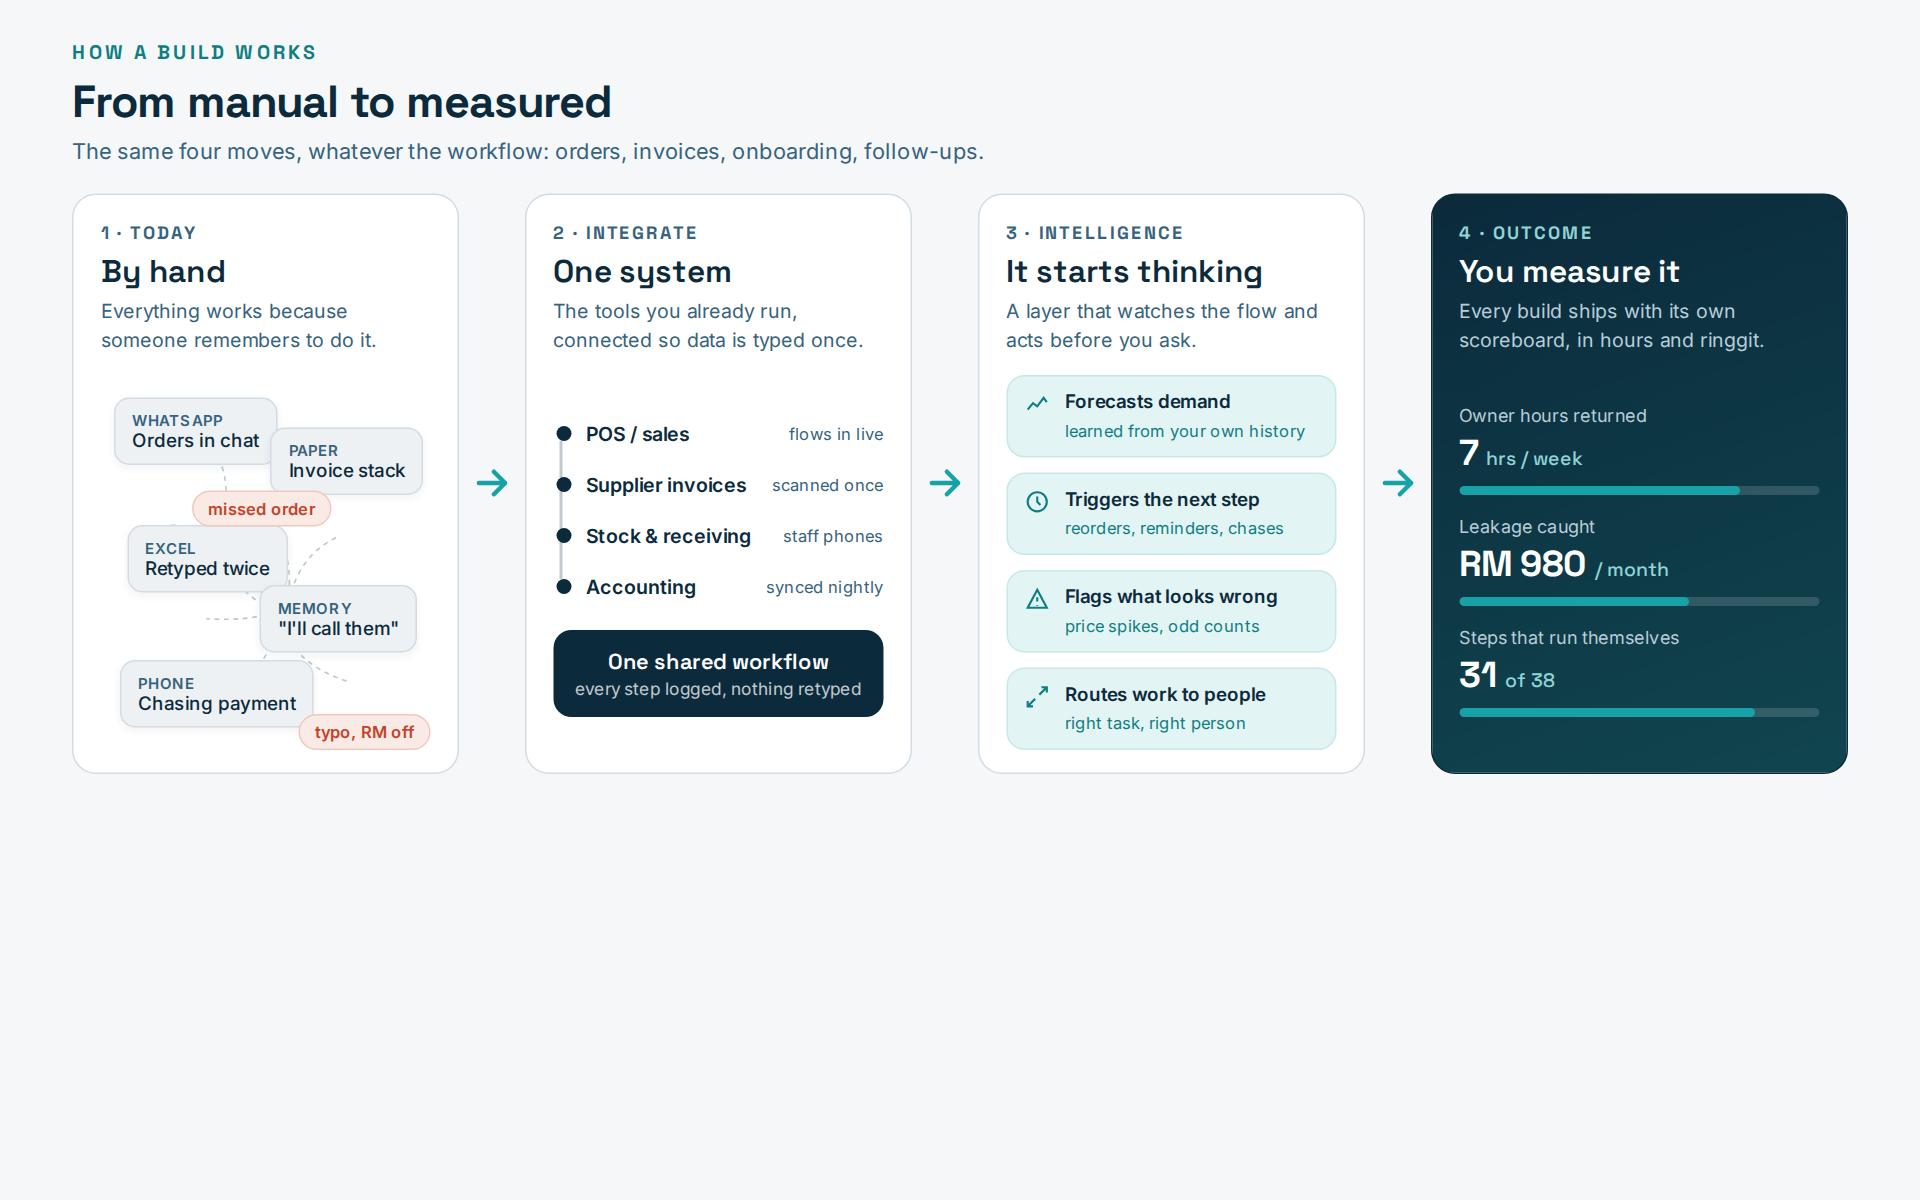
Task: Click the Owner hours returned progress bar
Action: point(1639,490)
